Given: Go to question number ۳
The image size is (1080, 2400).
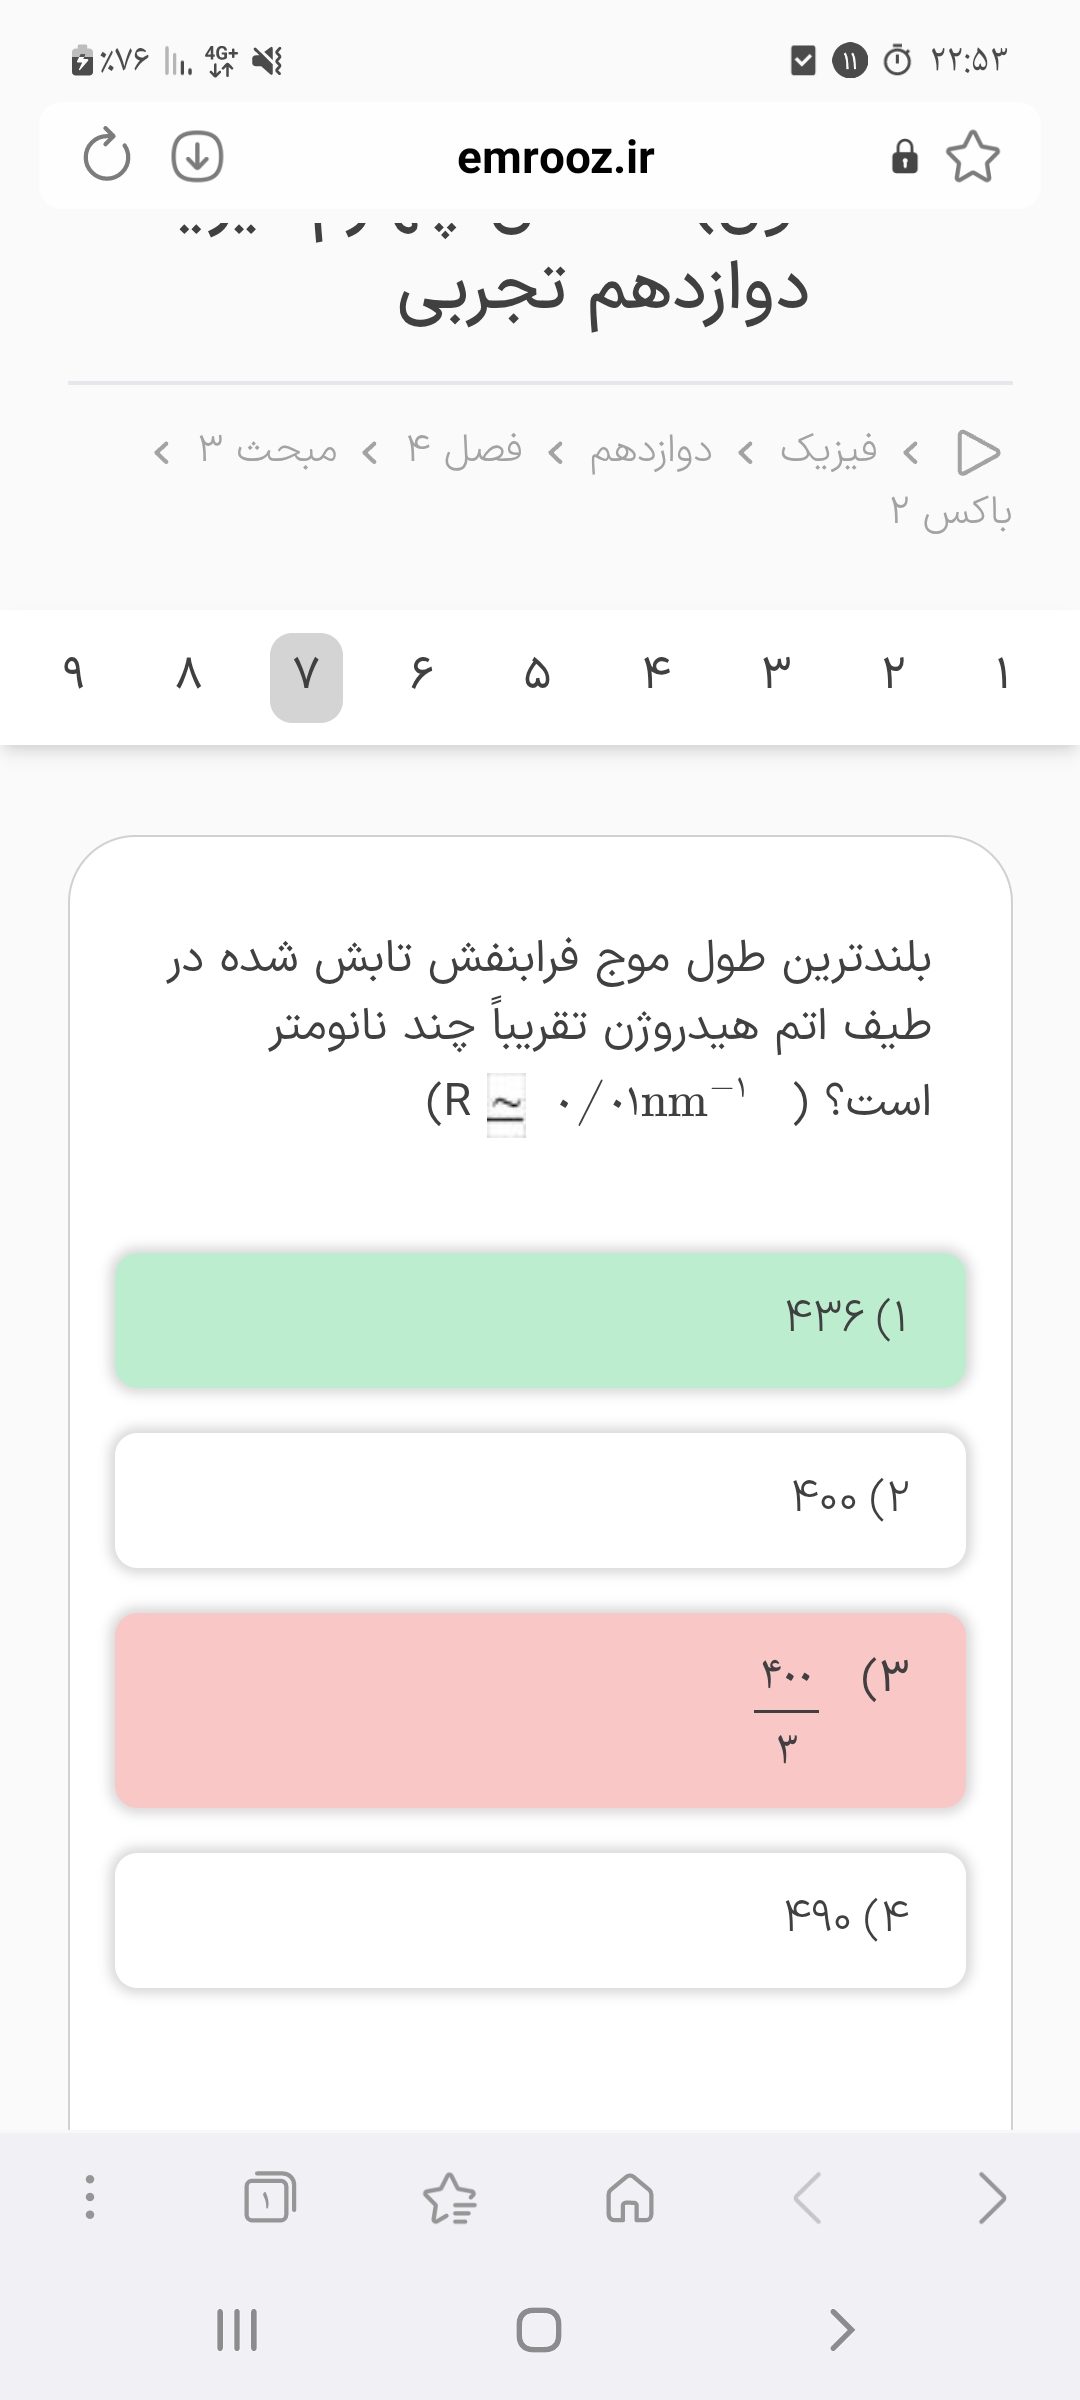Looking at the screenshot, I should click(777, 677).
